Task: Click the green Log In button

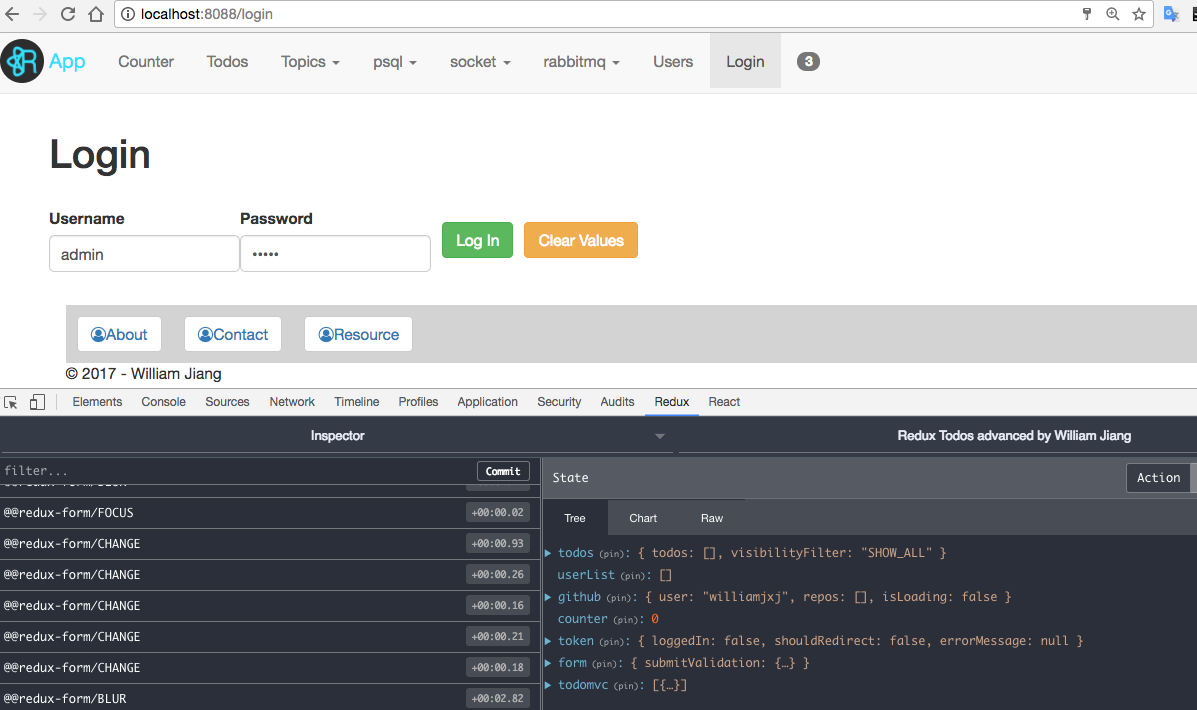Action: click(477, 240)
